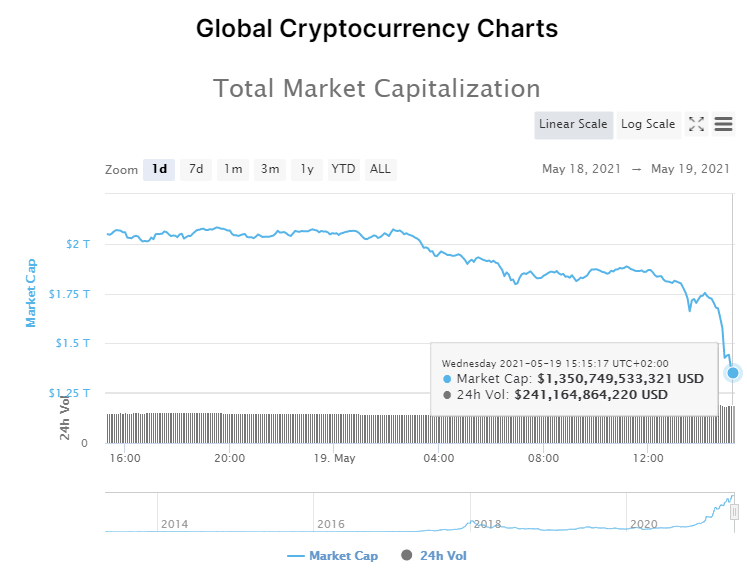Switch to Log Scale
Image resolution: width=747 pixels, height=574 pixels.
click(x=648, y=125)
